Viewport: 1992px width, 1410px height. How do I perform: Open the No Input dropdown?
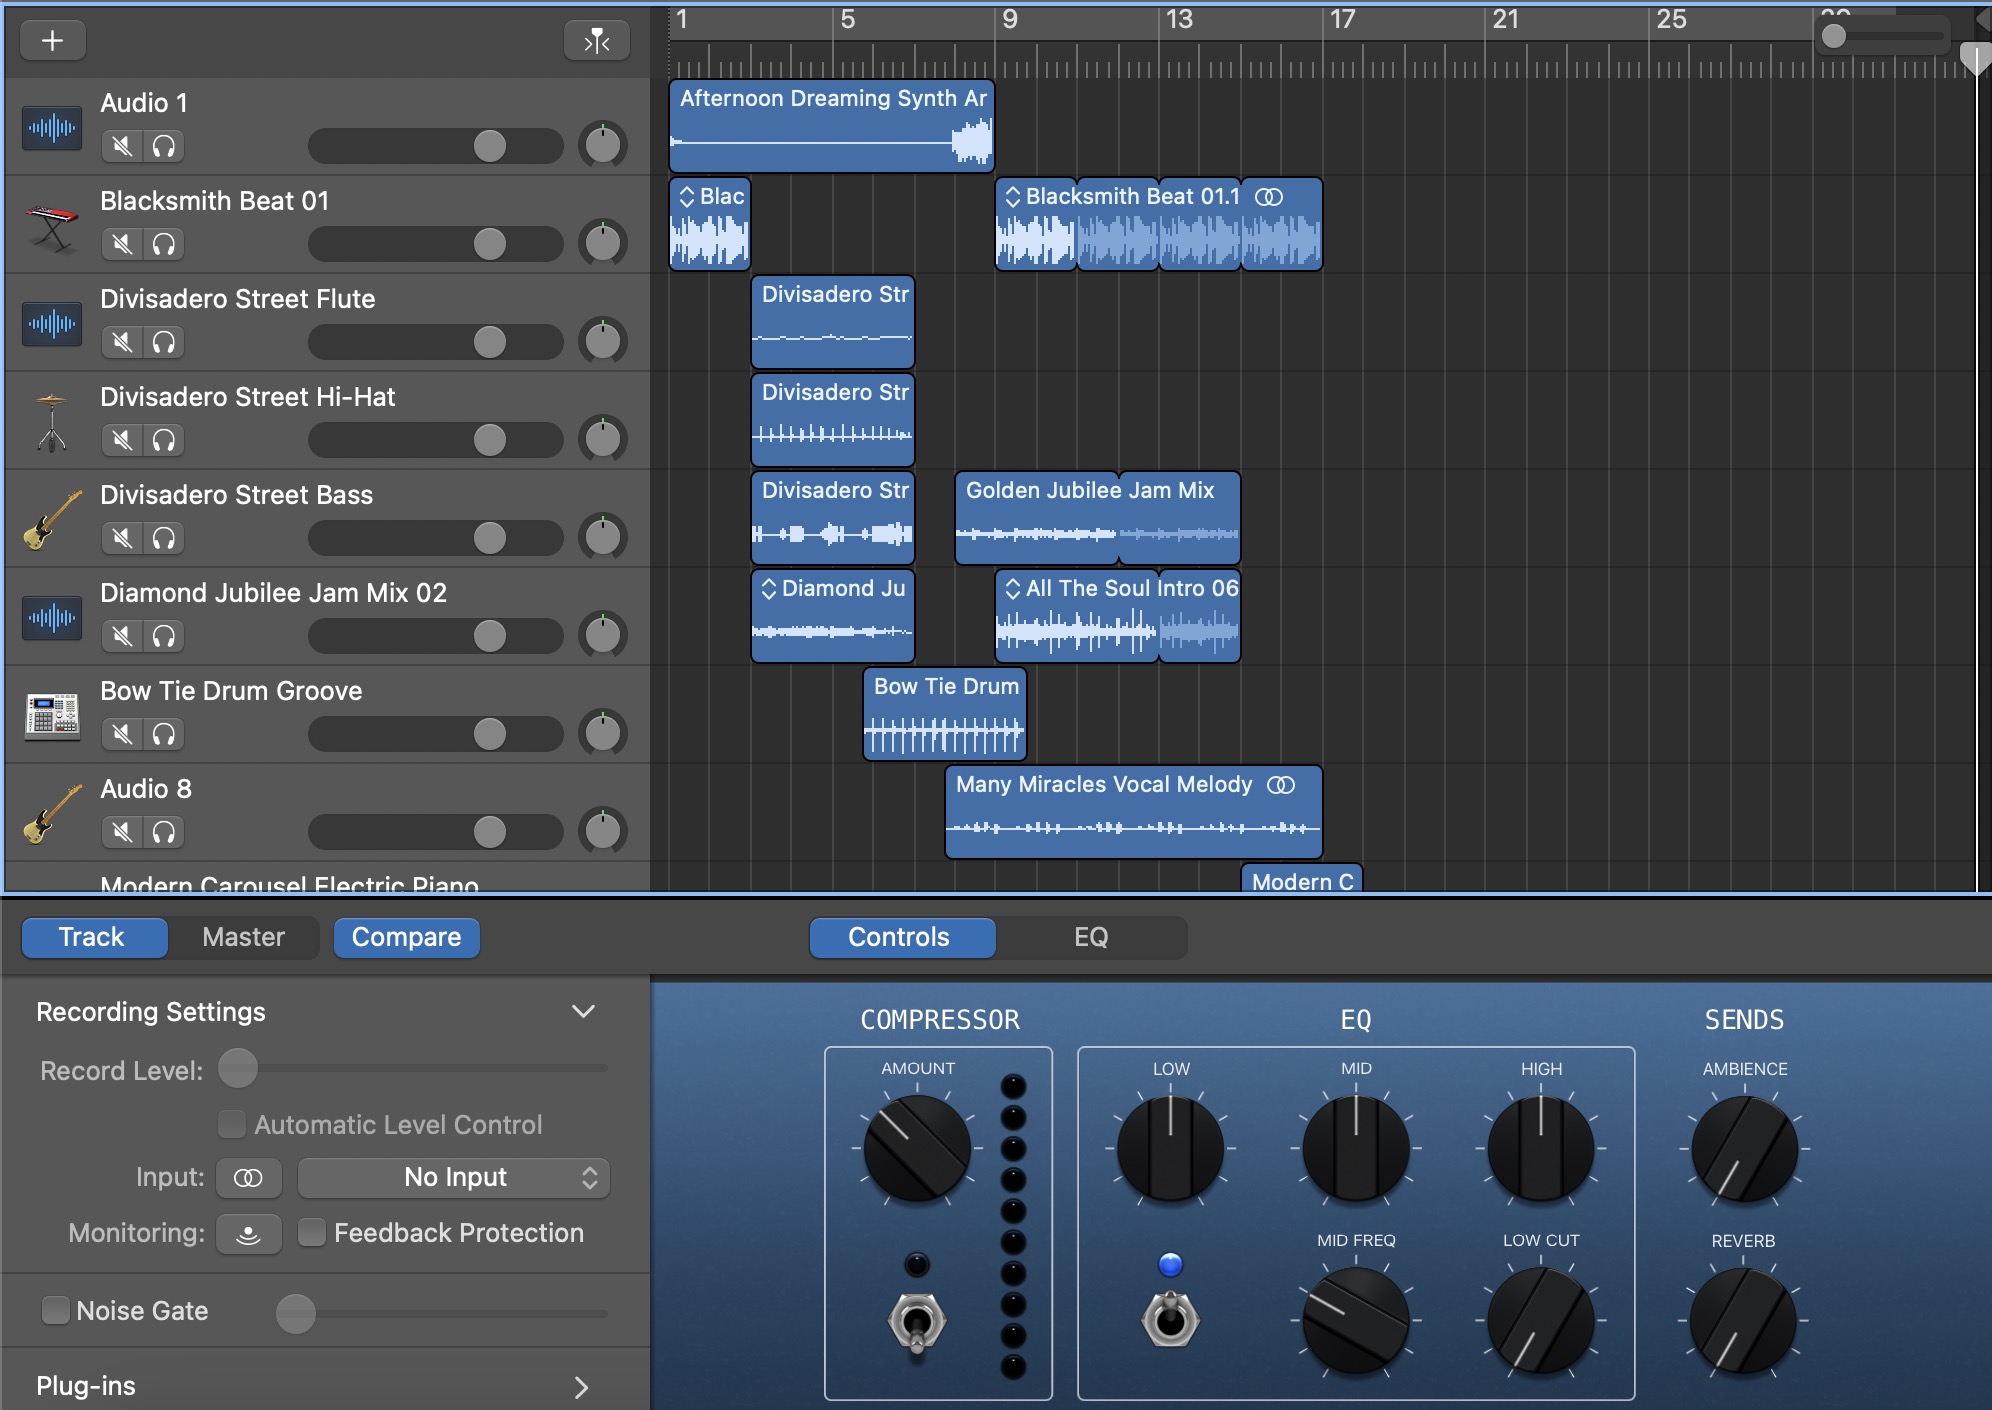(x=454, y=1178)
